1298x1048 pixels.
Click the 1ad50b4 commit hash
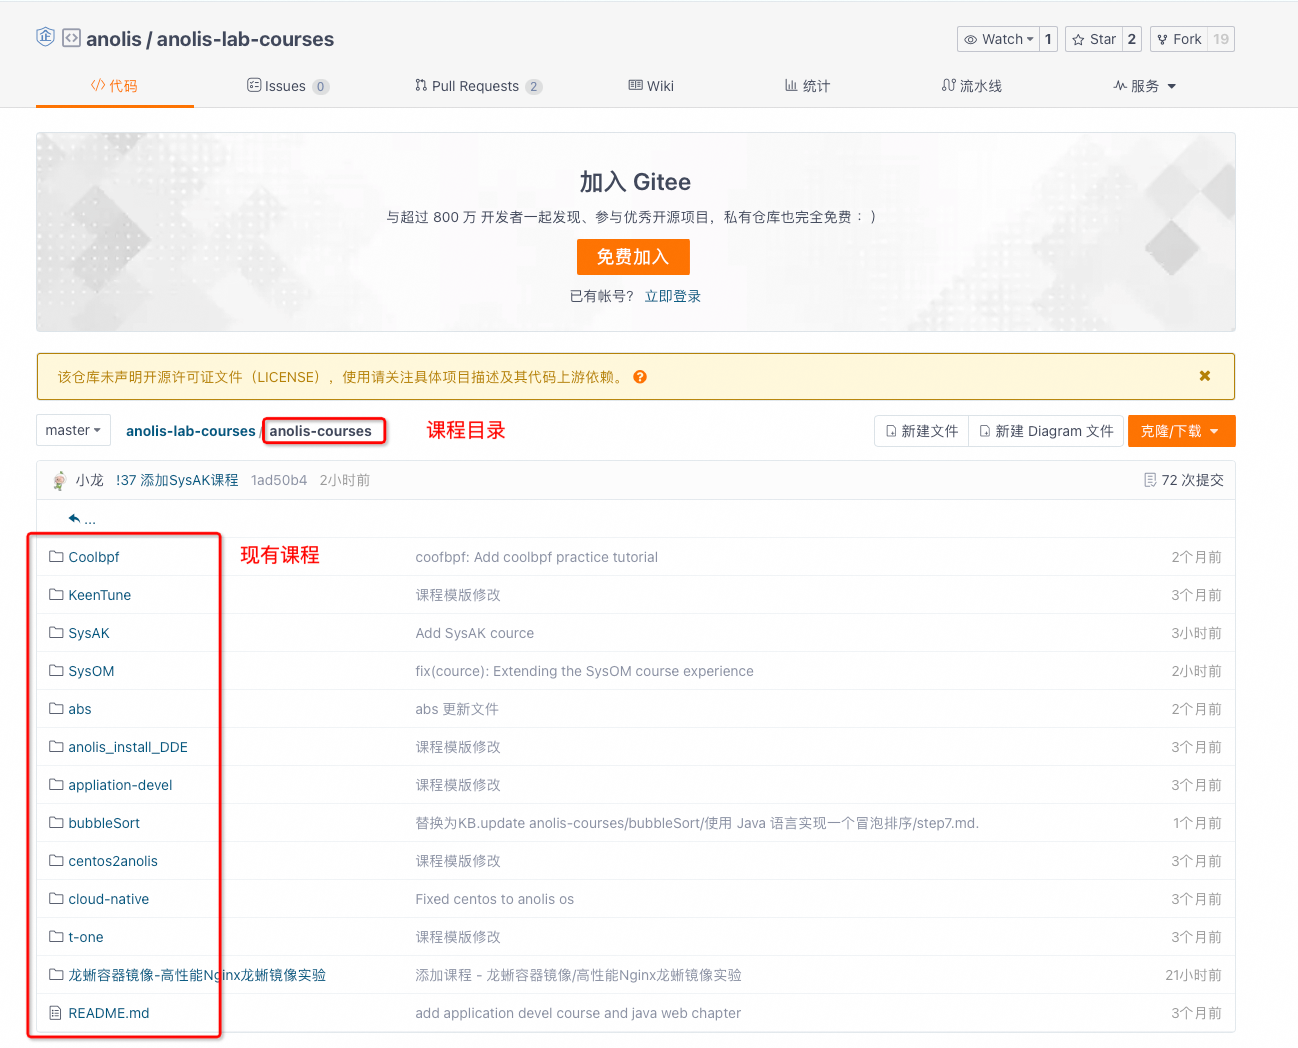click(x=279, y=480)
